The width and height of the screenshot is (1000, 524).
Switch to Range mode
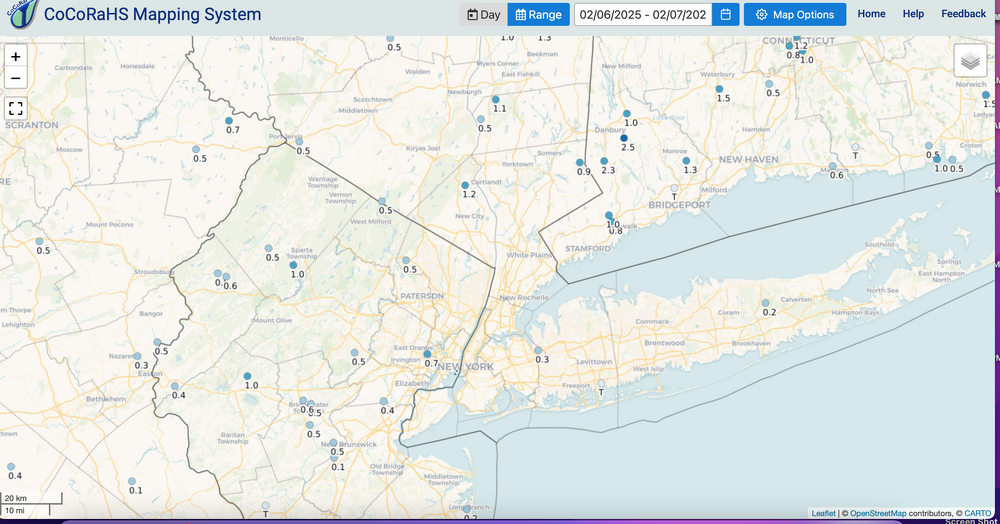[x=538, y=15]
